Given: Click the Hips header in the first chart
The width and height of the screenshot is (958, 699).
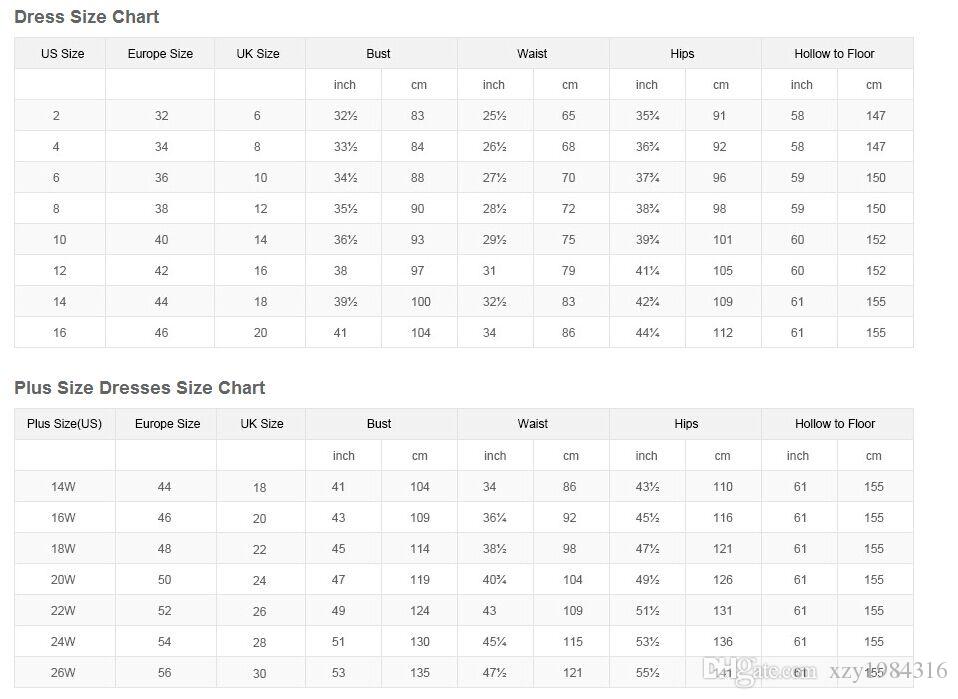Looking at the screenshot, I should pyautogui.click(x=682, y=54).
